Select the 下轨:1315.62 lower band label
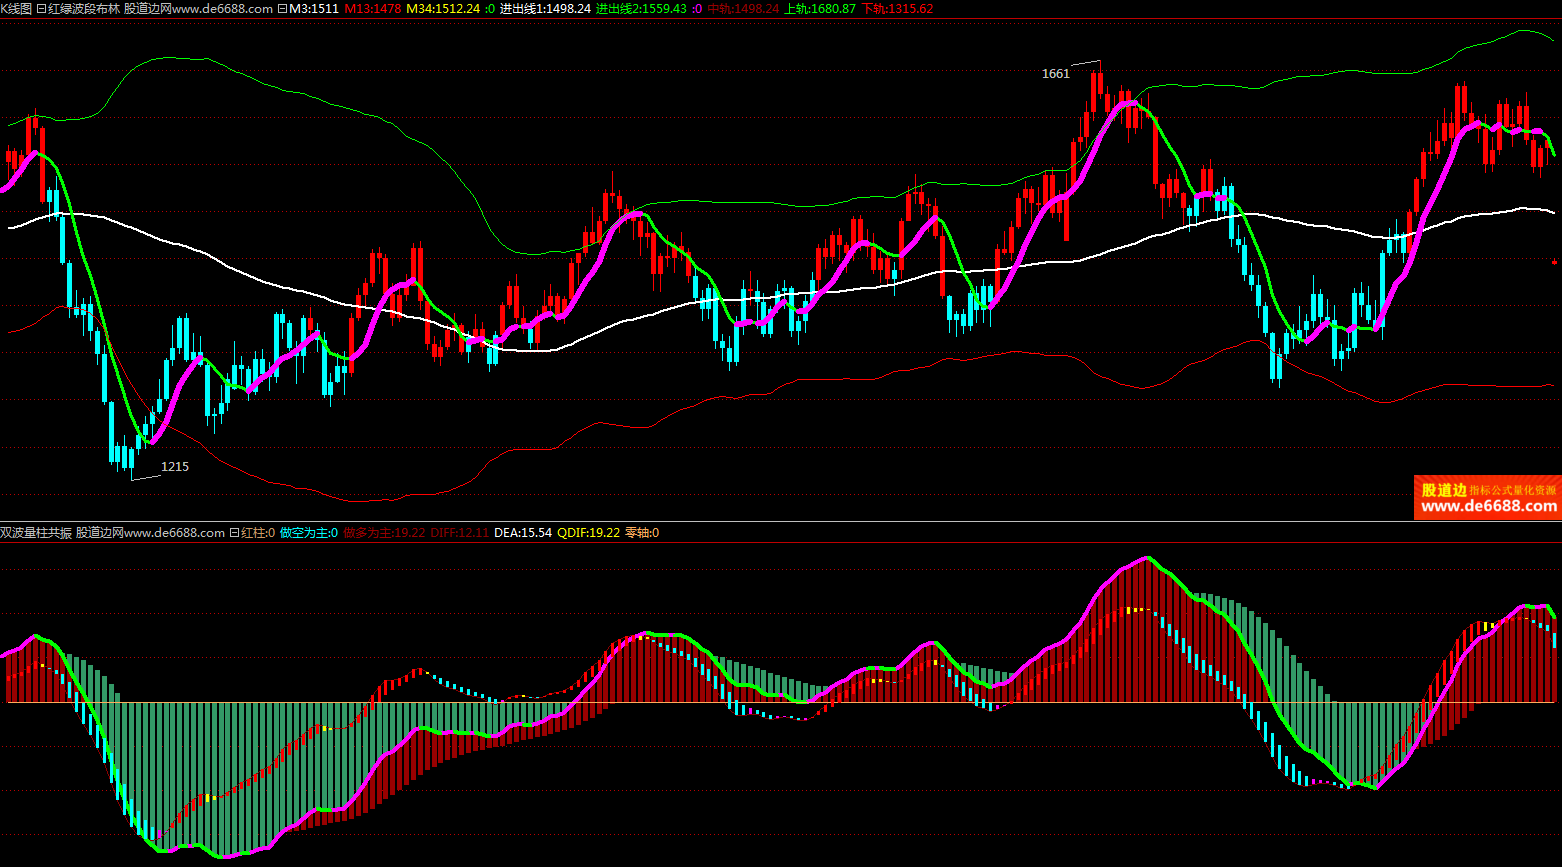Viewport: 1562px width, 867px height. [897, 8]
